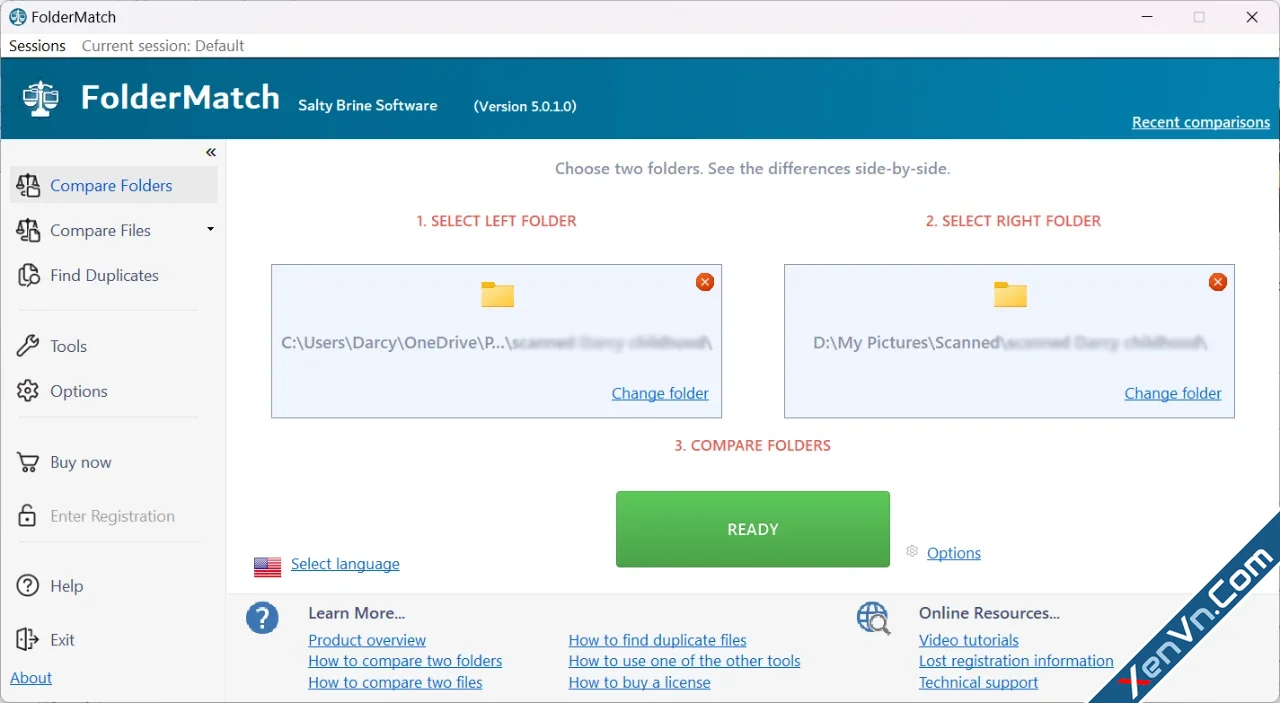
Task: Click Current session: Default label
Action: click(163, 46)
